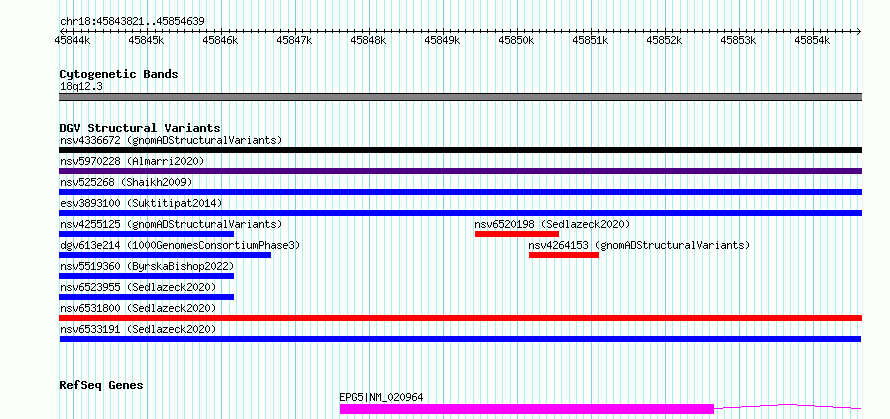Click the blue nsv5519360 variant bar
890x419 pixels.
coord(146,276)
